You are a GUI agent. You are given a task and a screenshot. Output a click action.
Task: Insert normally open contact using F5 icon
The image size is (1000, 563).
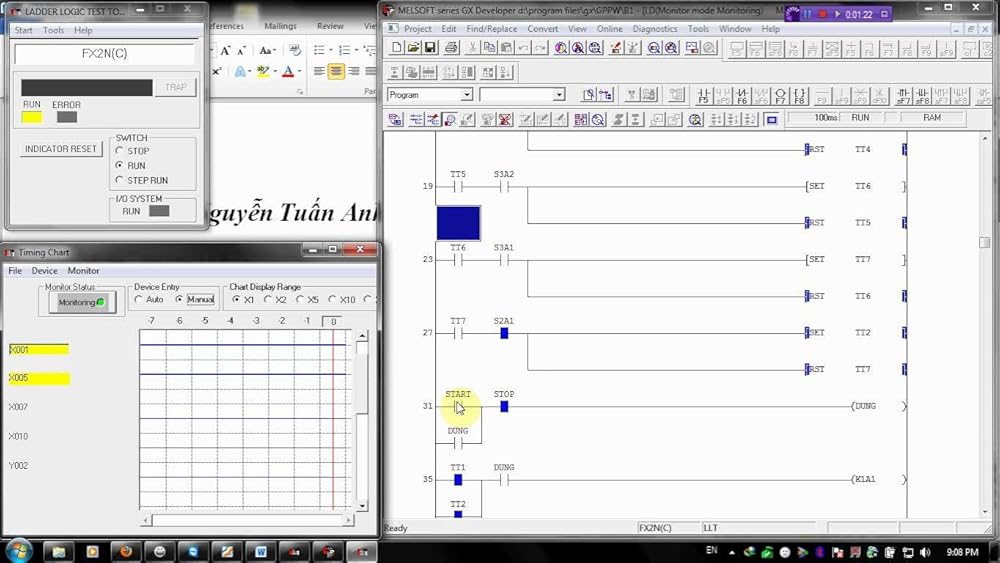(703, 95)
